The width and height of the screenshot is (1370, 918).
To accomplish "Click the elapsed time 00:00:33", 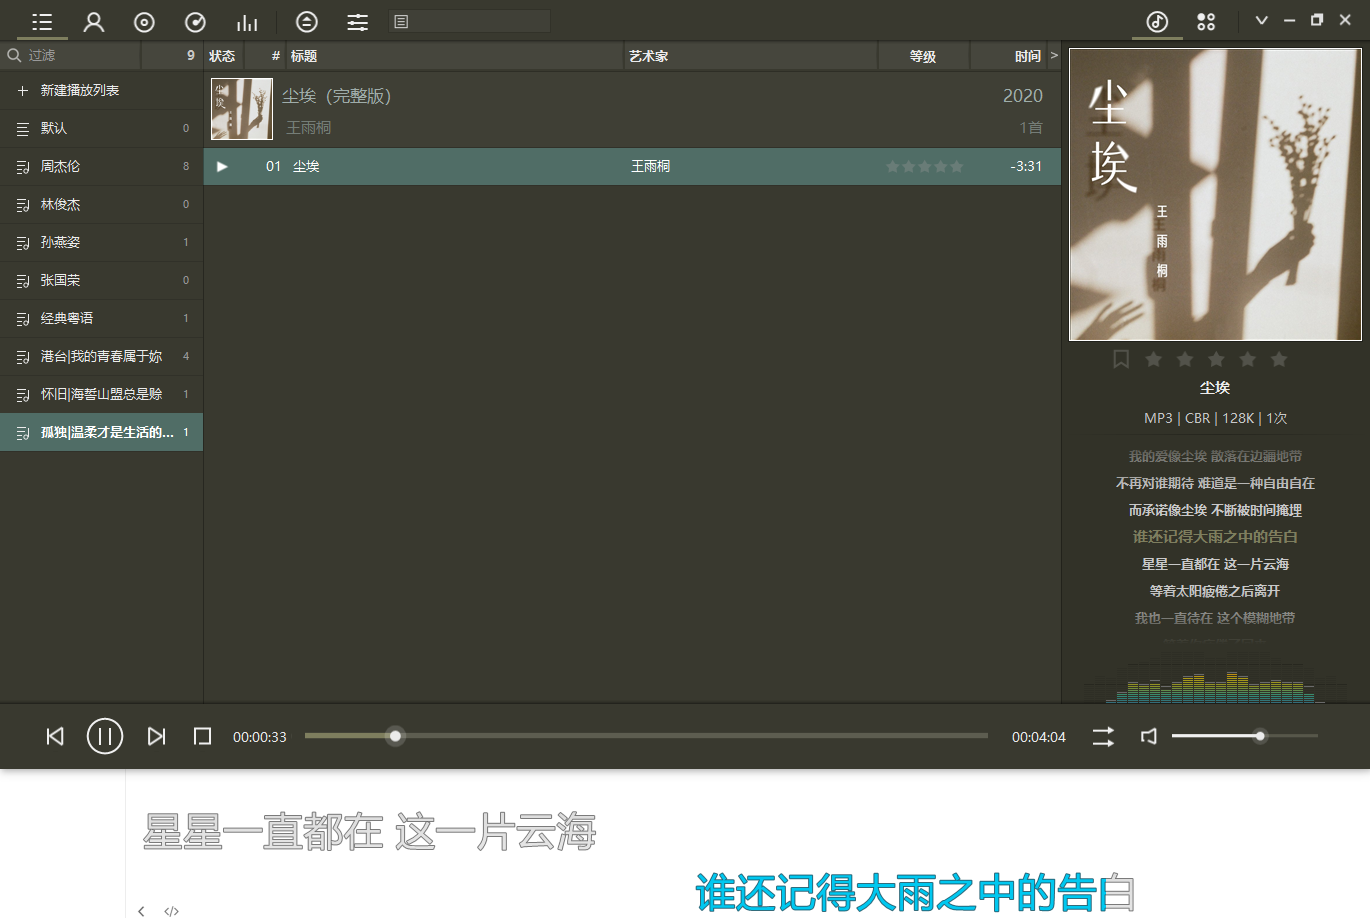I will point(260,737).
